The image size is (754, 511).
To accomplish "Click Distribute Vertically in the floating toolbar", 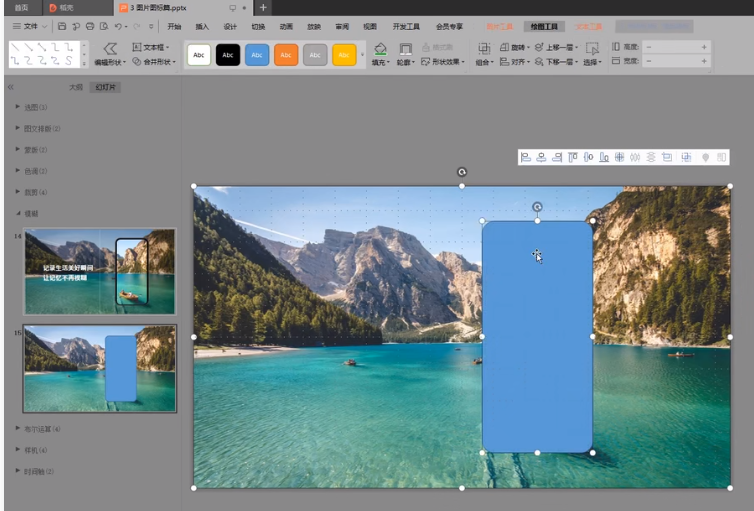I will tap(651, 157).
